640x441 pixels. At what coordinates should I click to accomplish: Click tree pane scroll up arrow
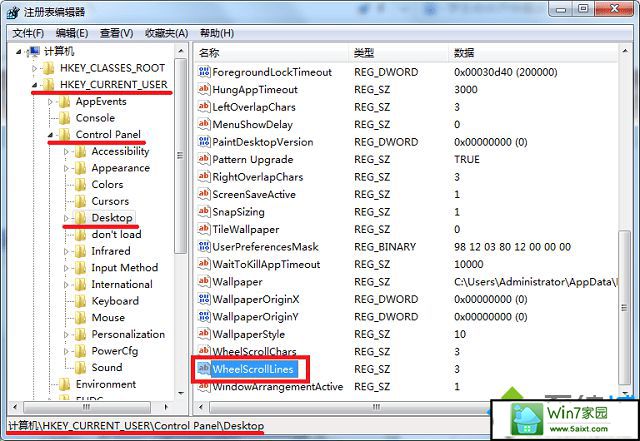pos(180,51)
